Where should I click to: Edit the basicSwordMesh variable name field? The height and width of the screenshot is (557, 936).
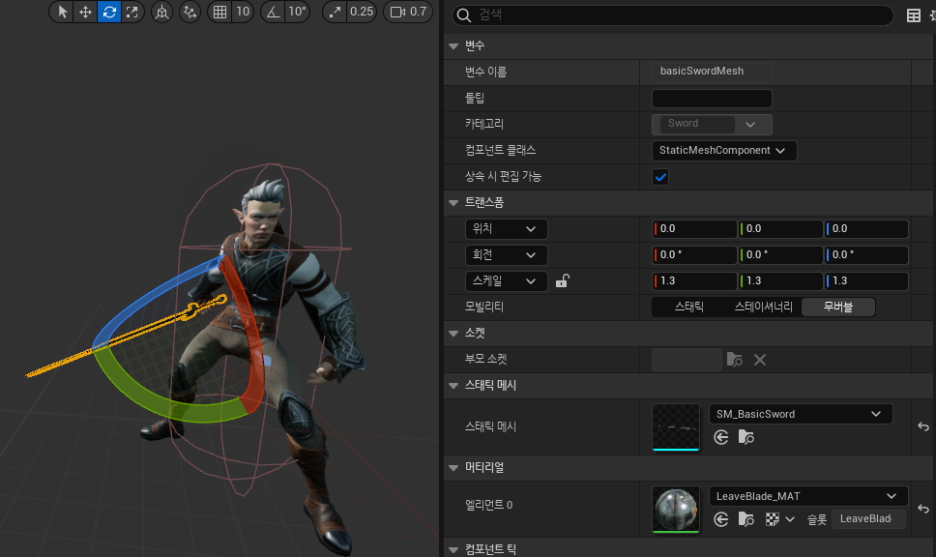(x=712, y=72)
